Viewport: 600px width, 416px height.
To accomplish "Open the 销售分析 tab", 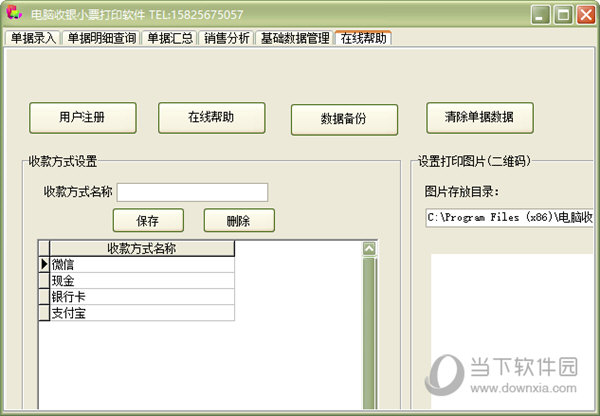I will tap(227, 38).
